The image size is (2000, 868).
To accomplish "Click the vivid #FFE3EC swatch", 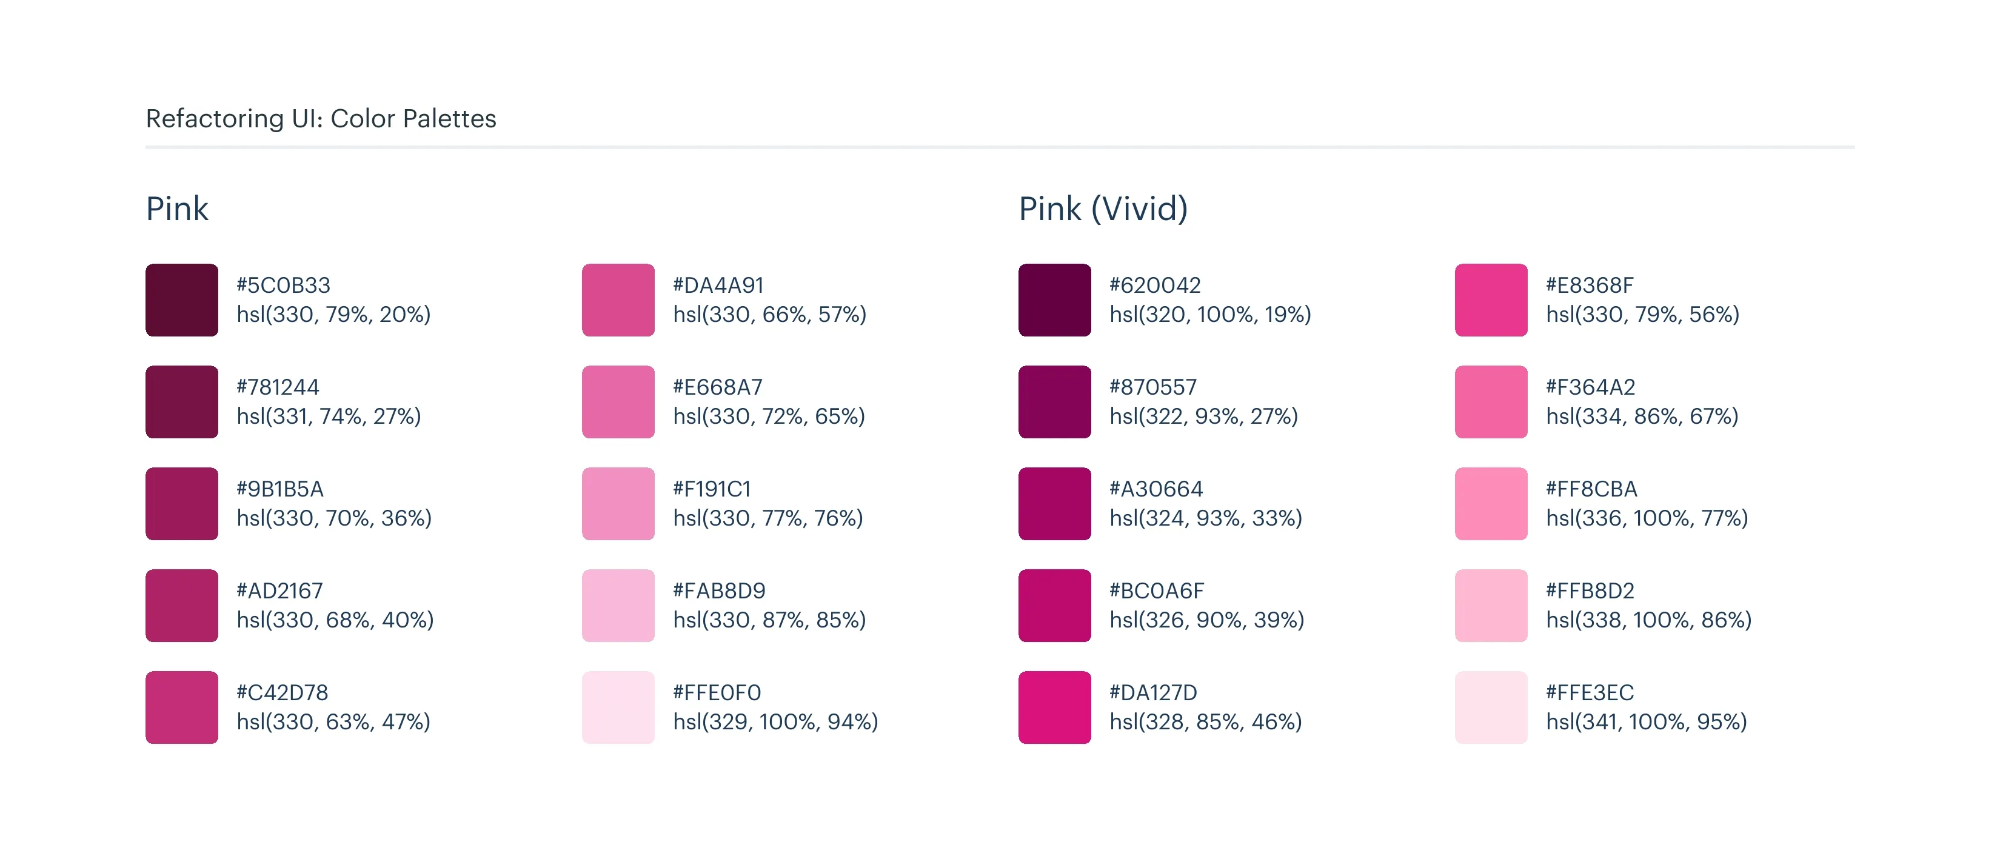I will (1491, 707).
